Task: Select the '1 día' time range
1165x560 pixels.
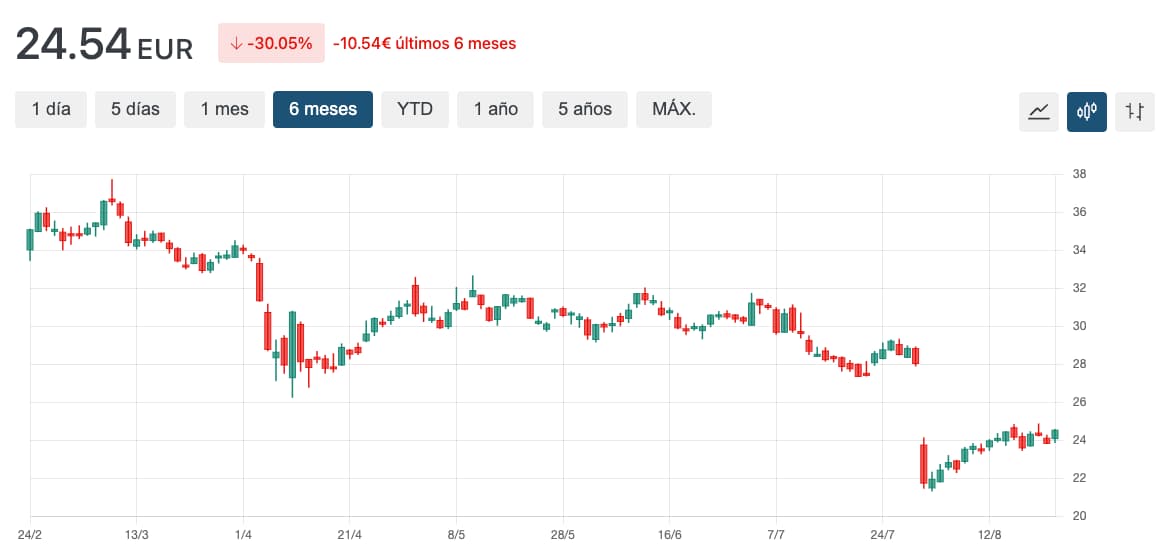Action: click(51, 109)
